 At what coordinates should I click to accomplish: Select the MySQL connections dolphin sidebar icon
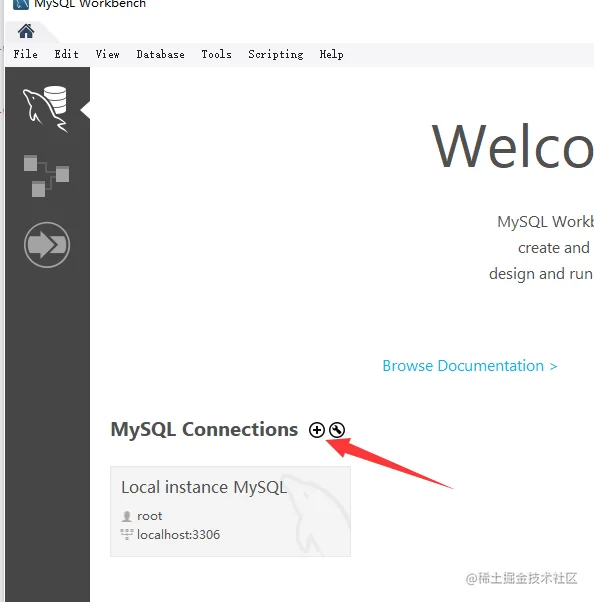(45, 109)
